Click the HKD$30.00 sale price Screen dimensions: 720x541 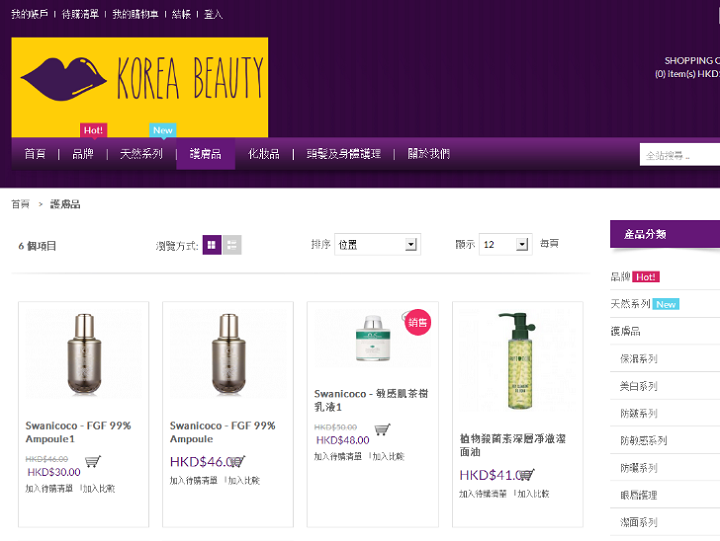pyautogui.click(x=54, y=472)
